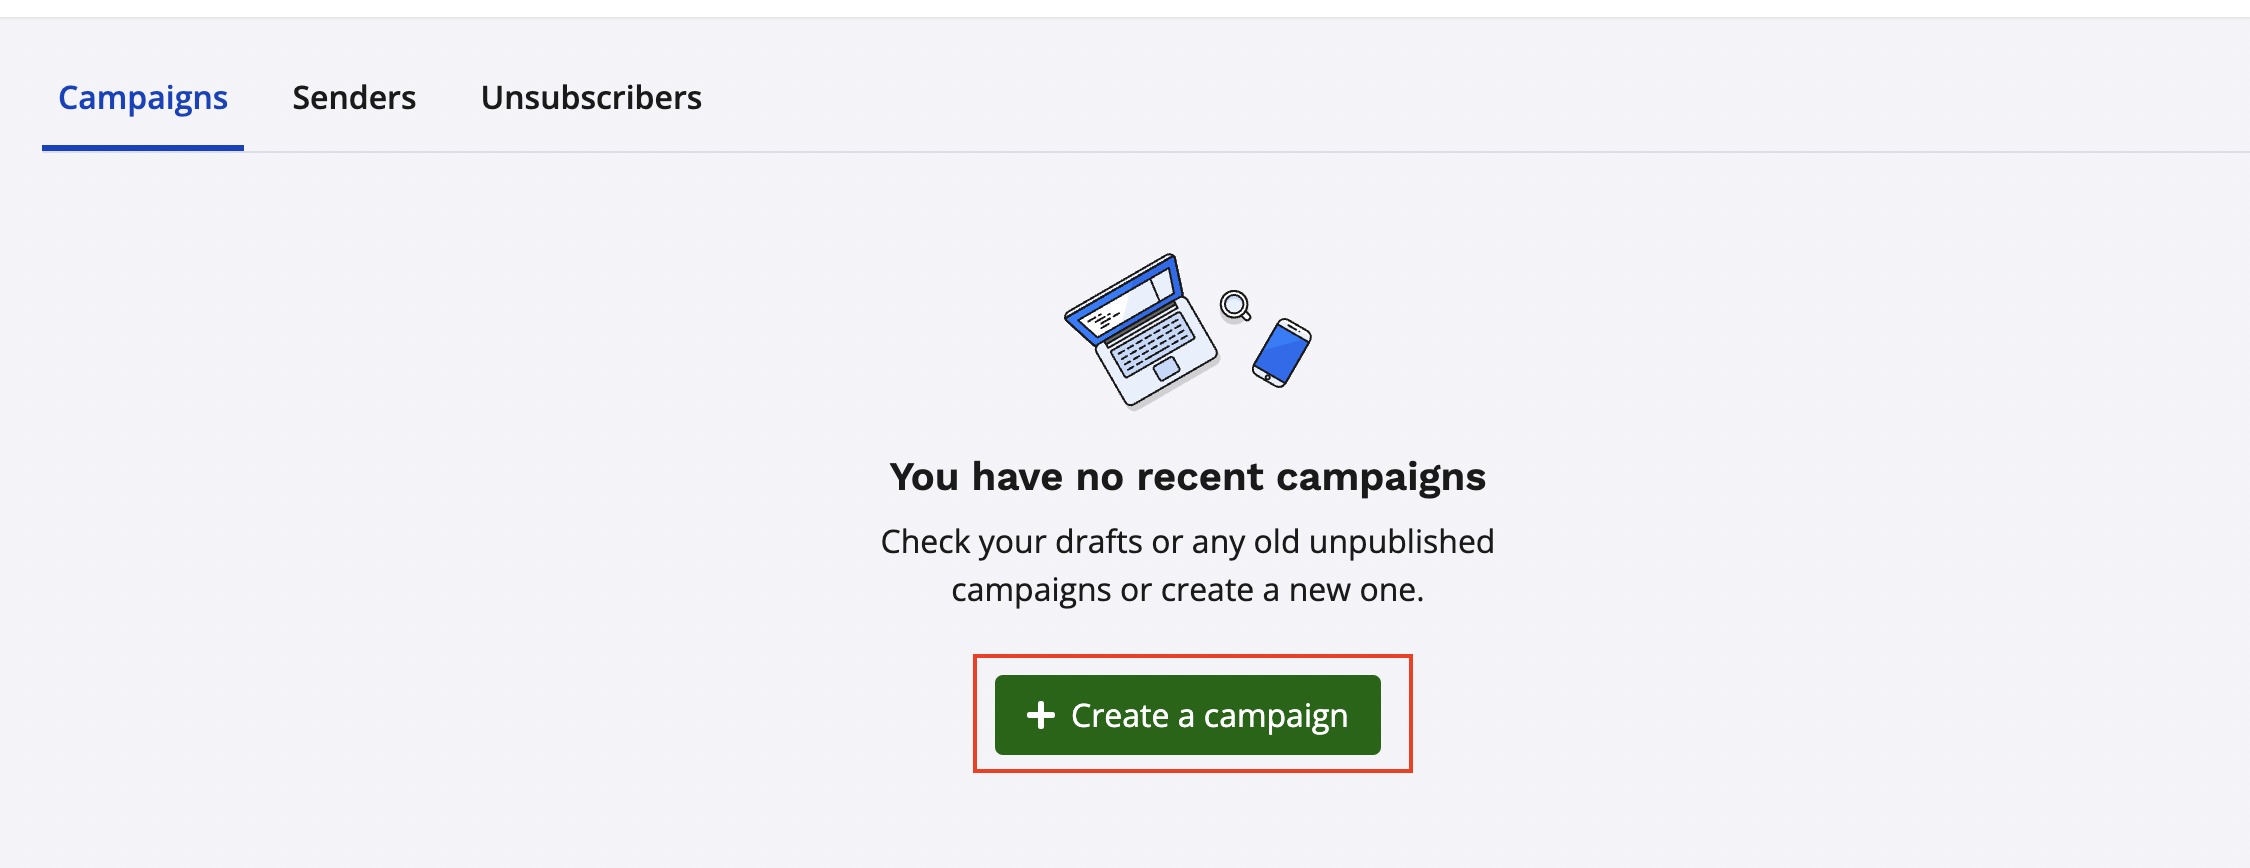Click the laptop keyboard in the illustration
This screenshot has width=2250, height=868.
coord(1150,346)
